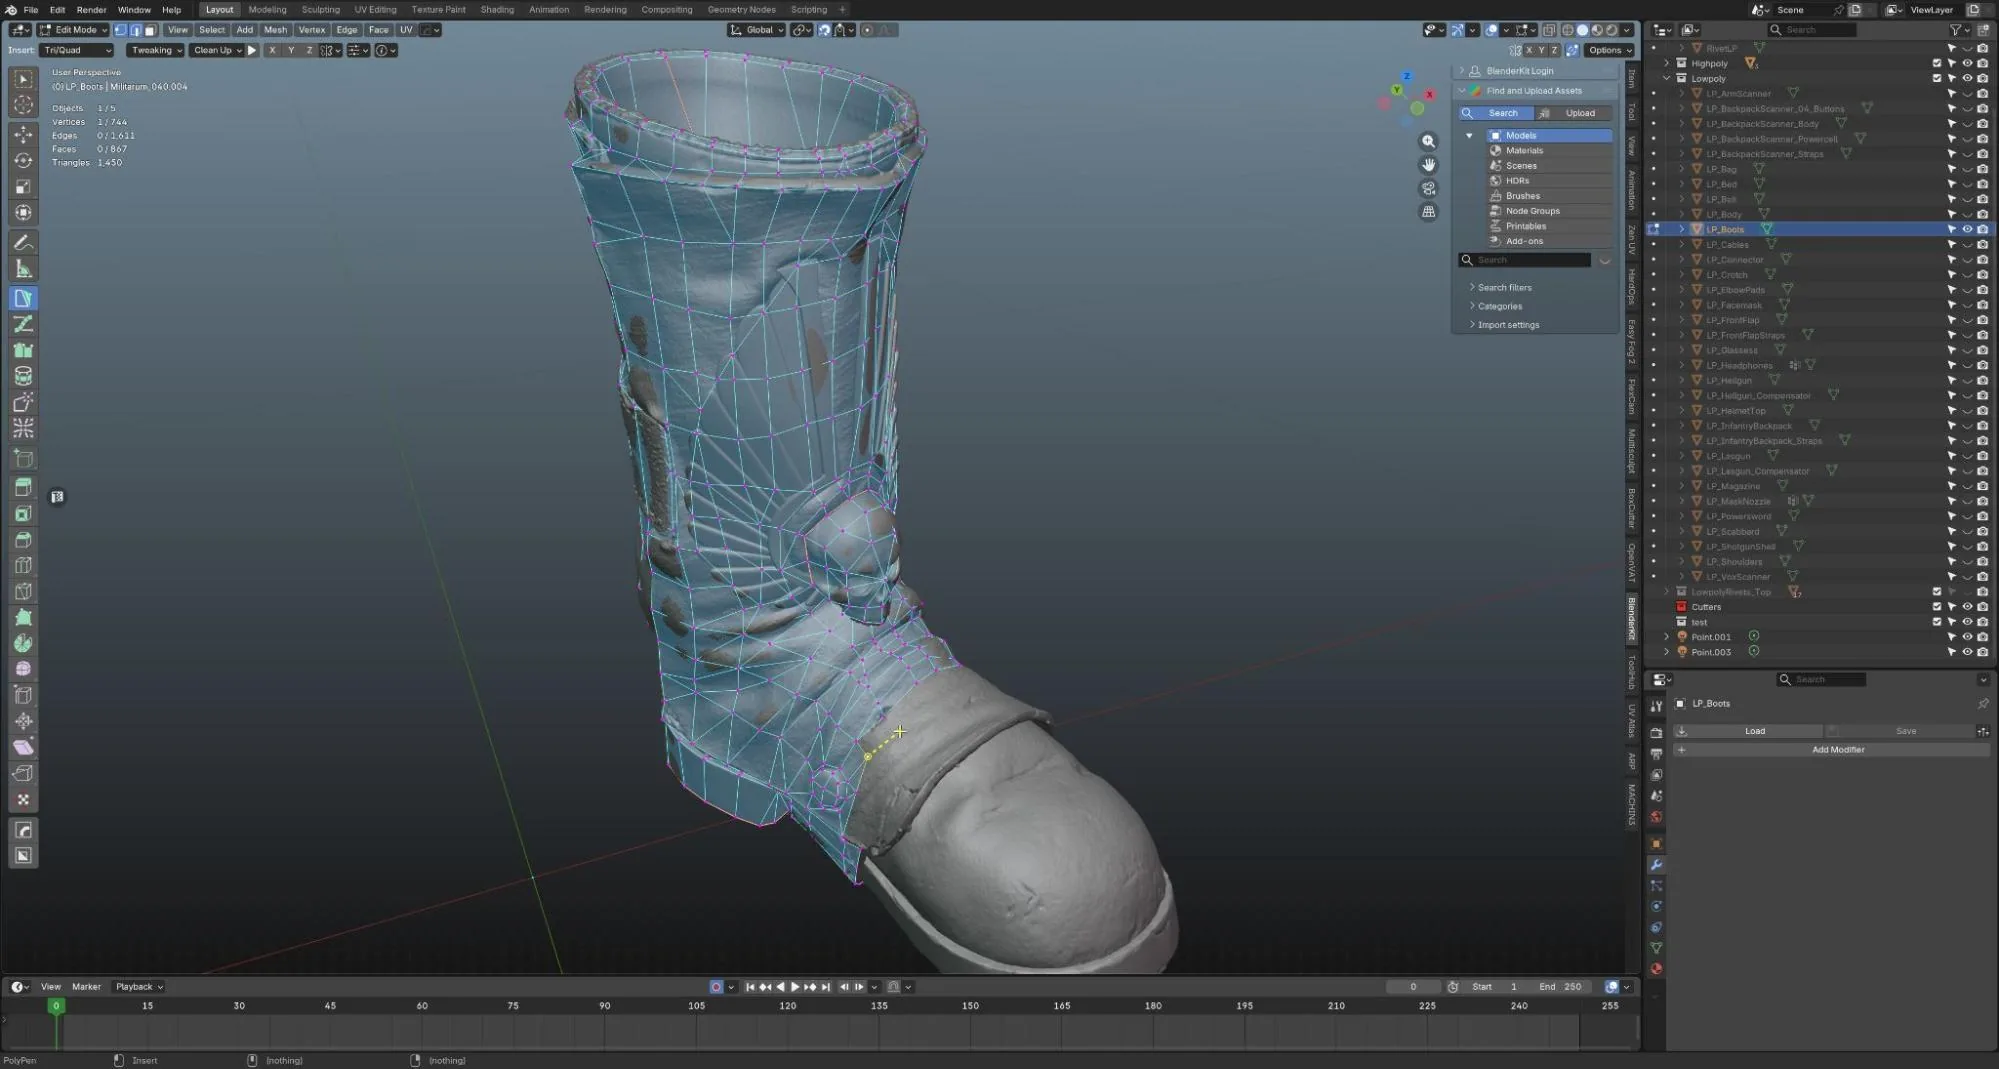Open the Edit Mode dropdown
Image resolution: width=1999 pixels, height=1069 pixels.
click(x=73, y=30)
